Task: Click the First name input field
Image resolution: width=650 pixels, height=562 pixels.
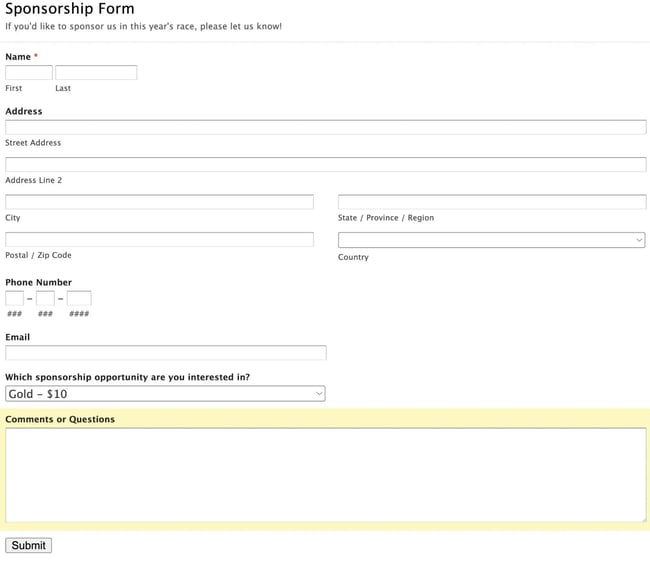Action: (29, 73)
